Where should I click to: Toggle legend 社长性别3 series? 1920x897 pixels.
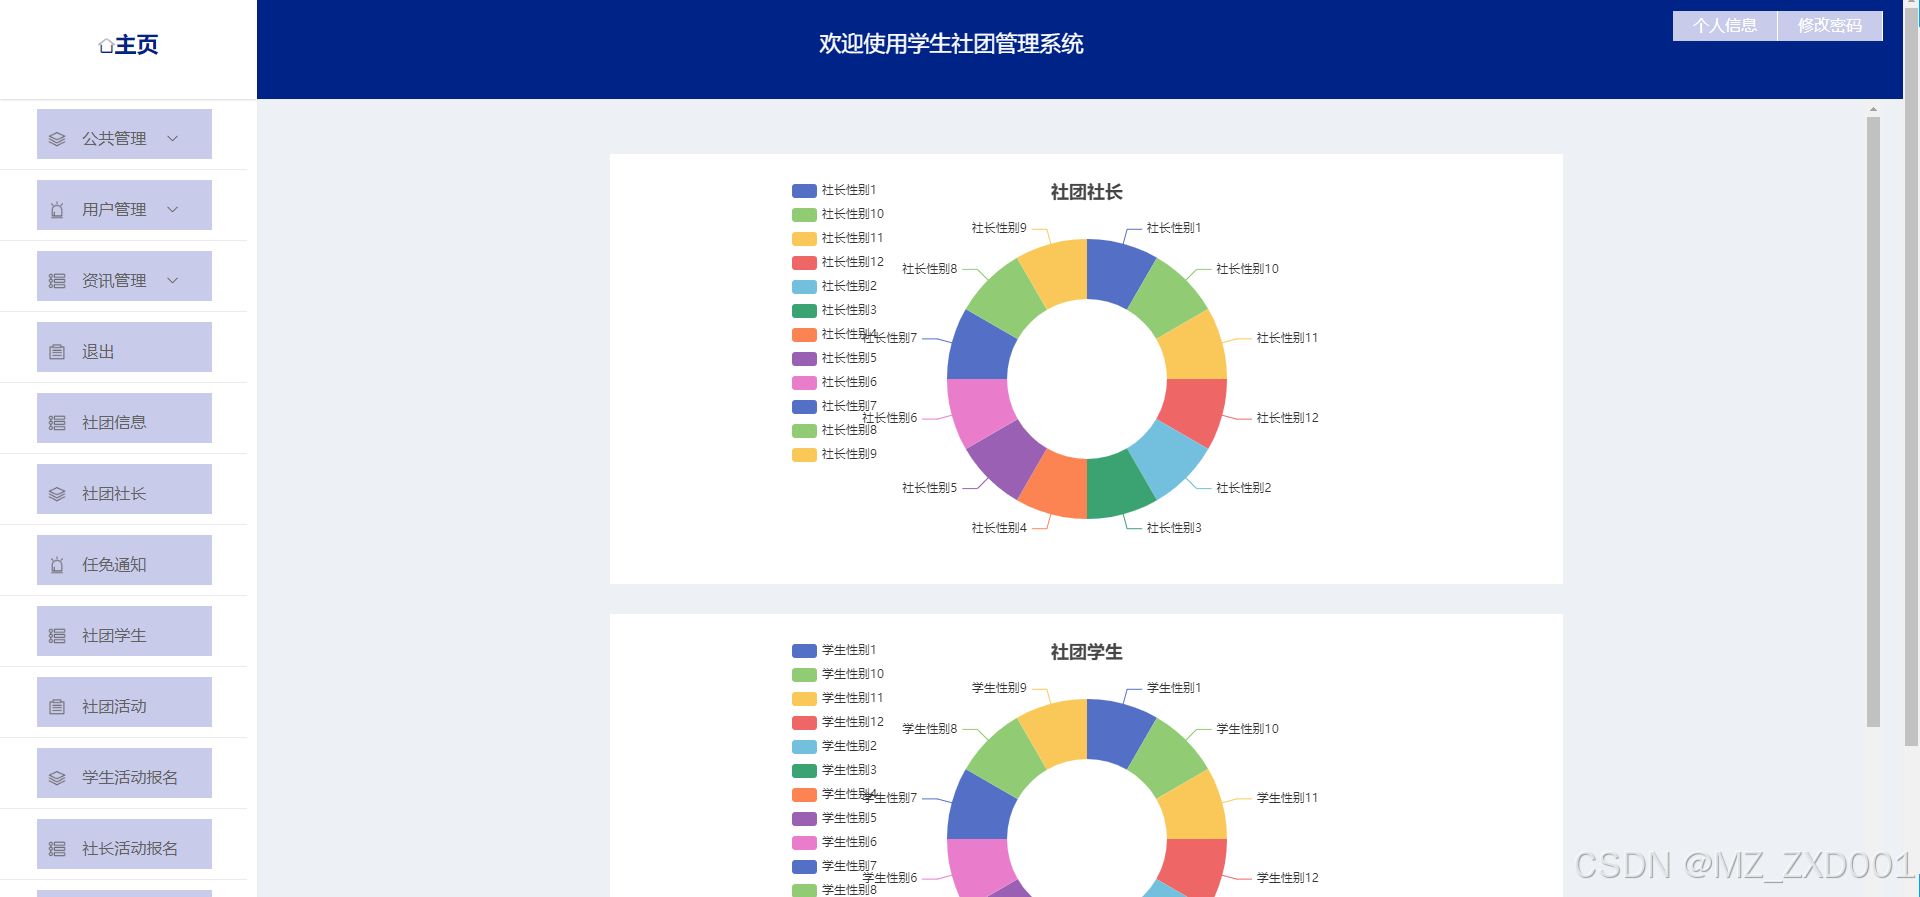834,310
